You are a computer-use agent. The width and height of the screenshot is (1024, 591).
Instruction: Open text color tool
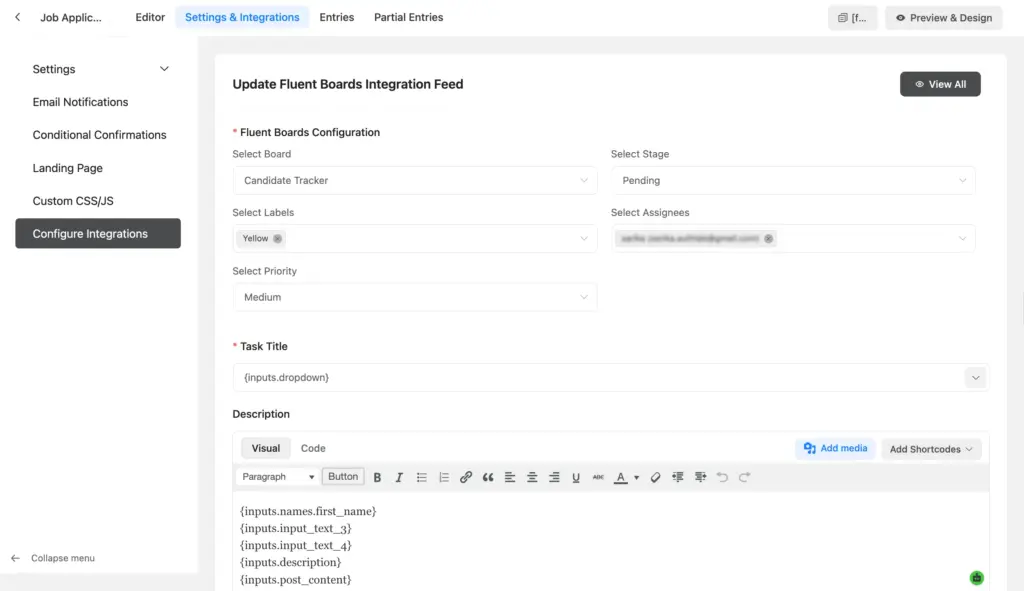tap(620, 477)
